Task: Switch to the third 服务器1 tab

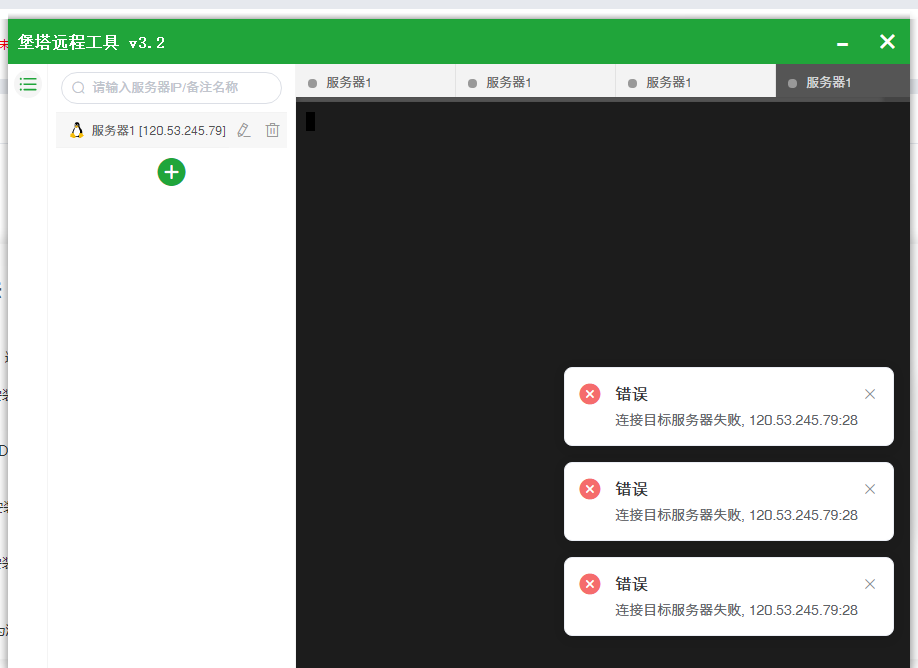Action: 696,83
